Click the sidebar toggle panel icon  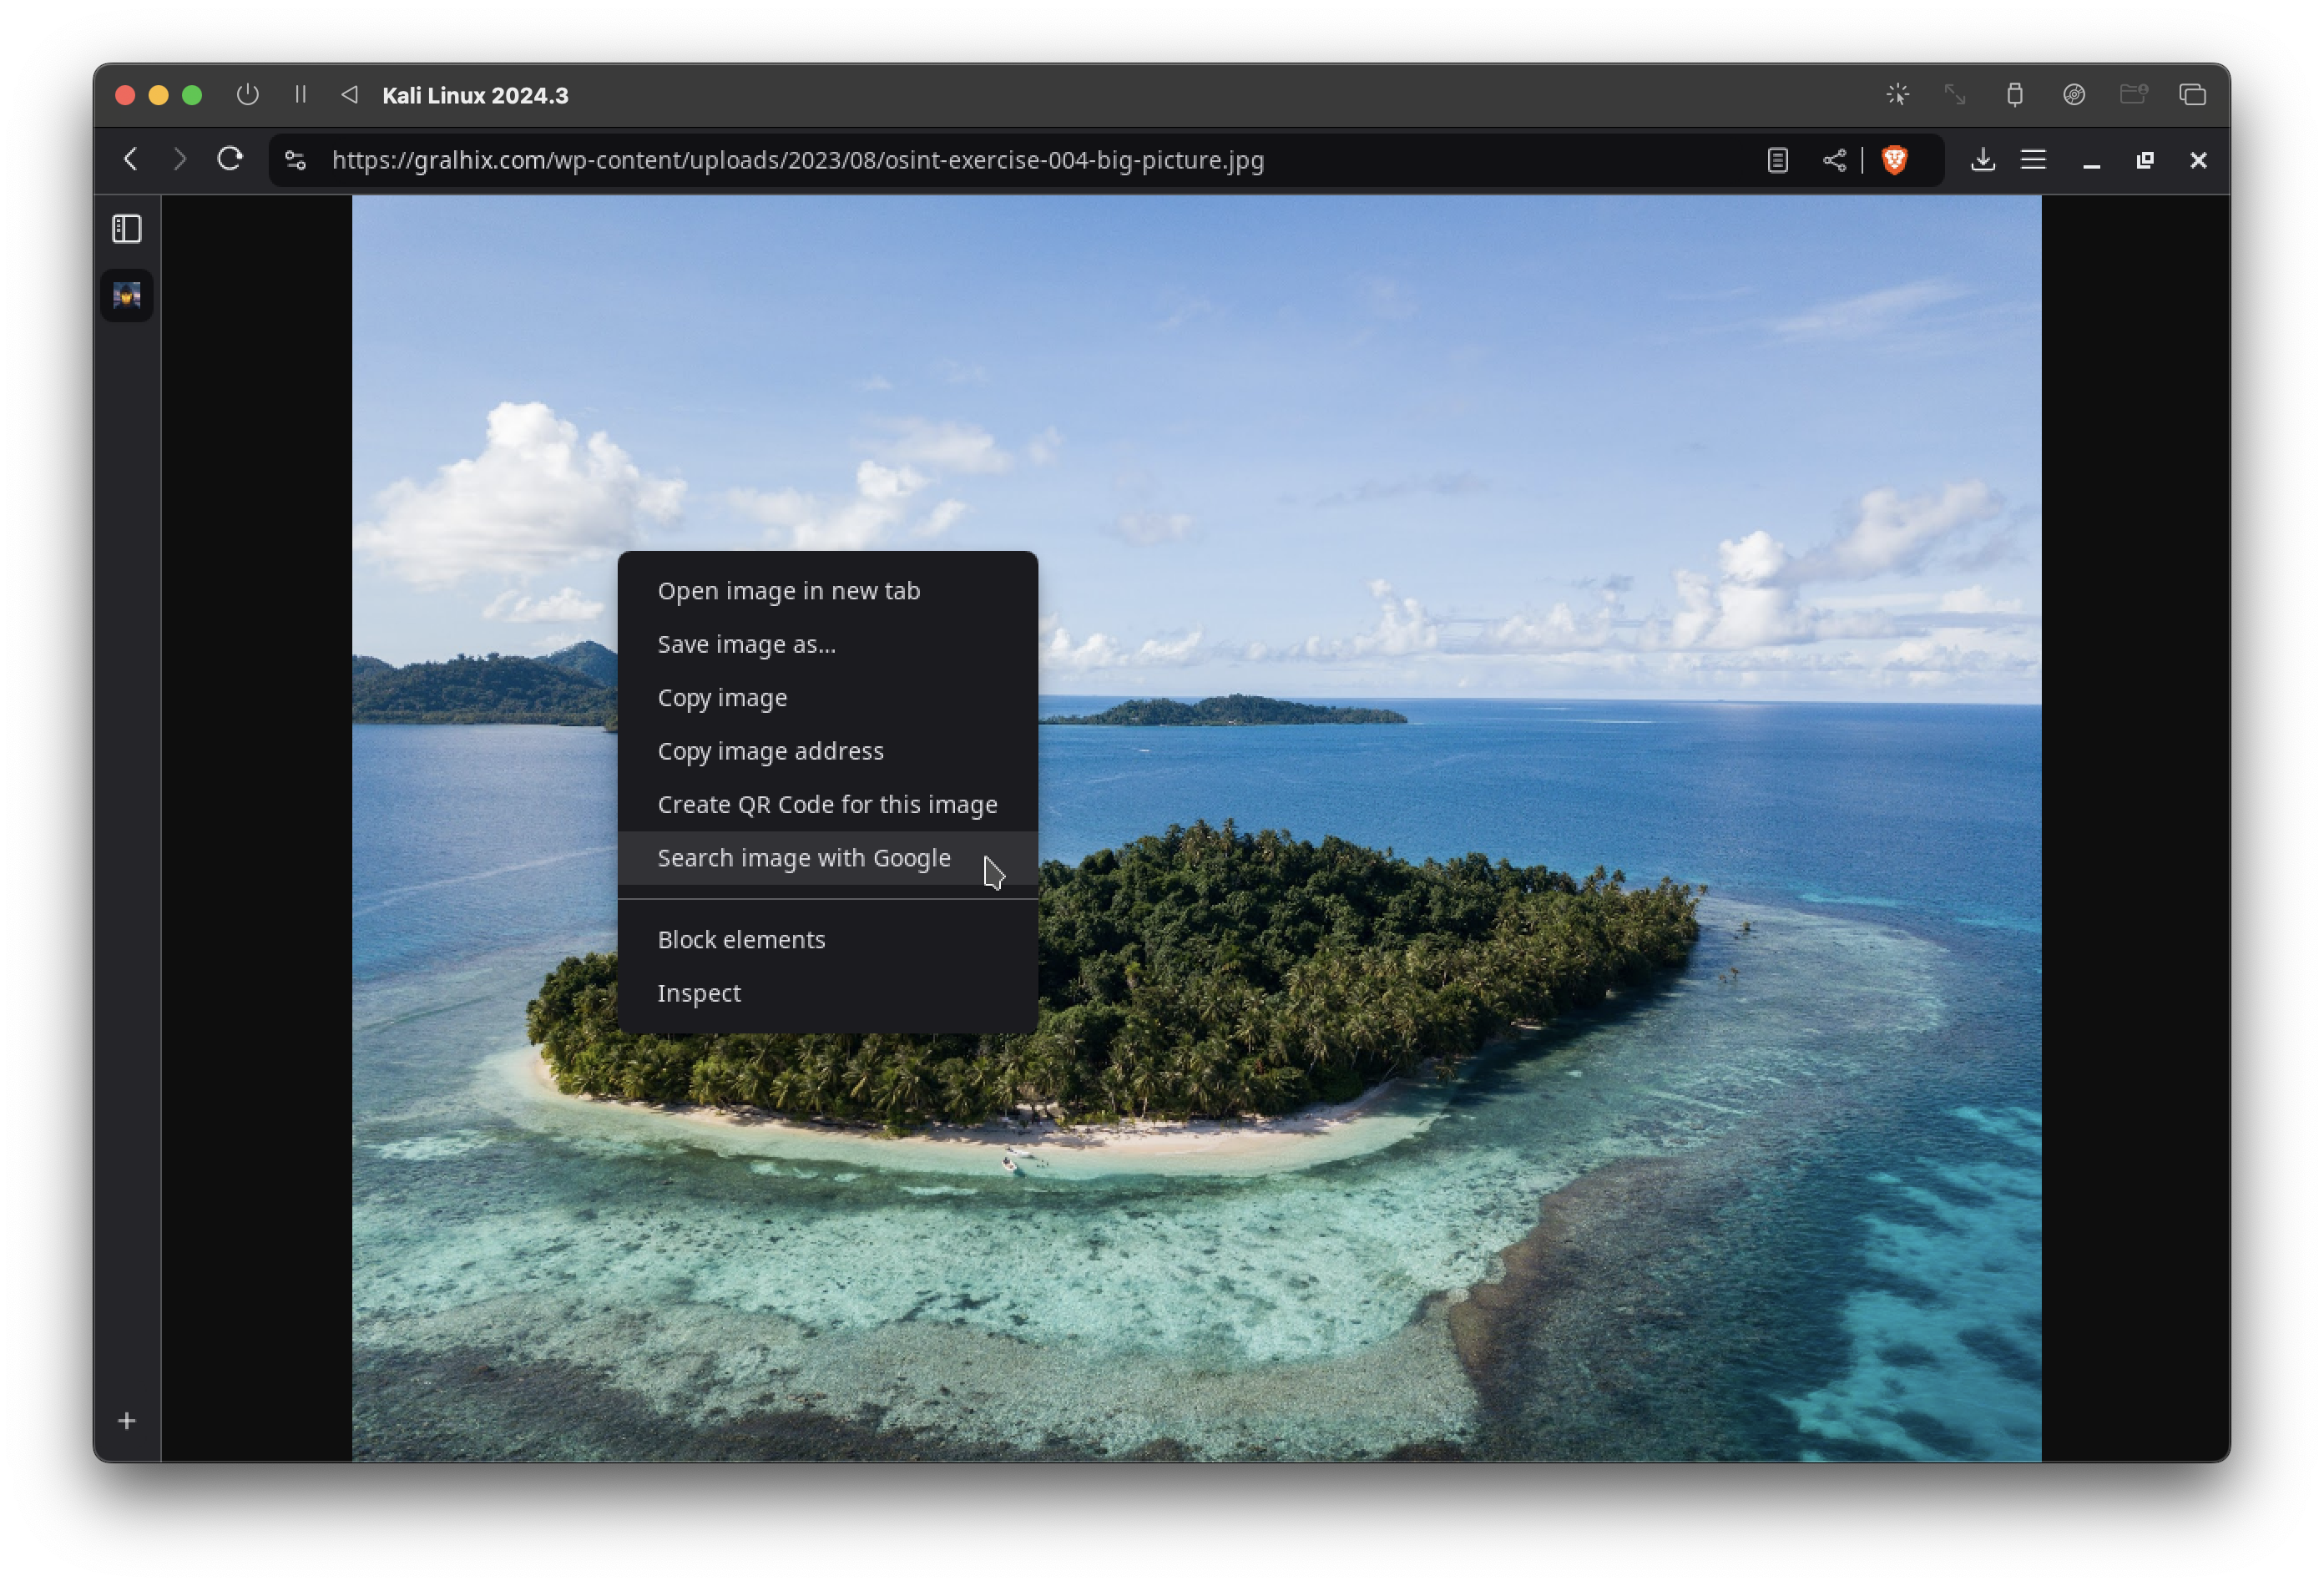(x=125, y=228)
